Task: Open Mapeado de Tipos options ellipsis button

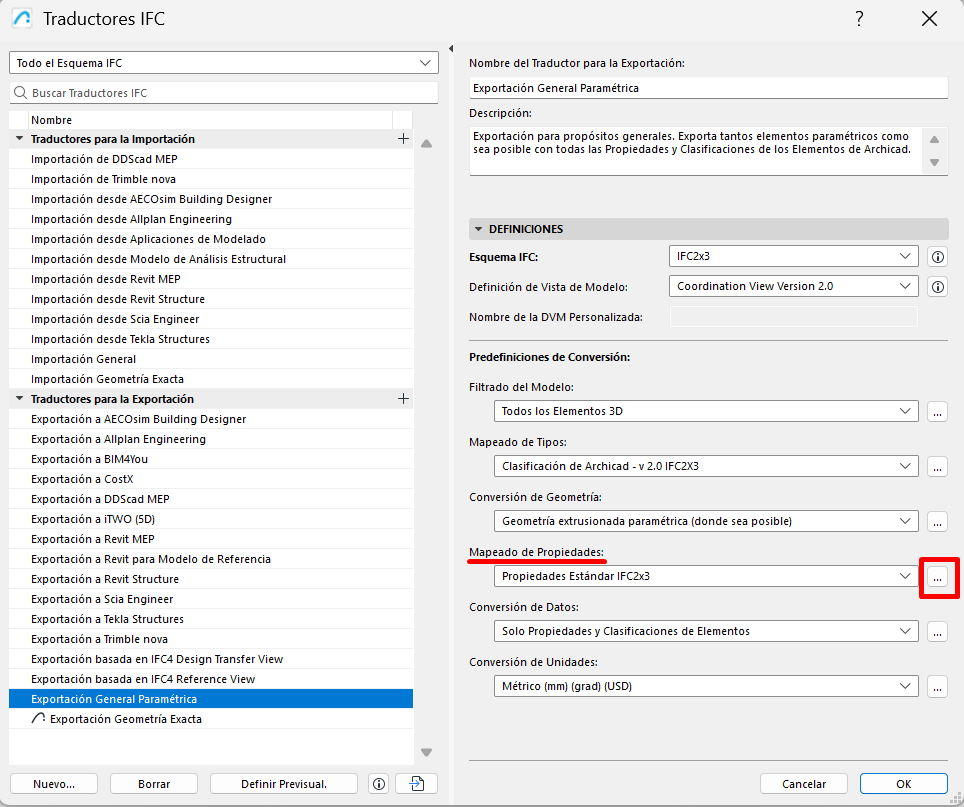Action: 937,466
